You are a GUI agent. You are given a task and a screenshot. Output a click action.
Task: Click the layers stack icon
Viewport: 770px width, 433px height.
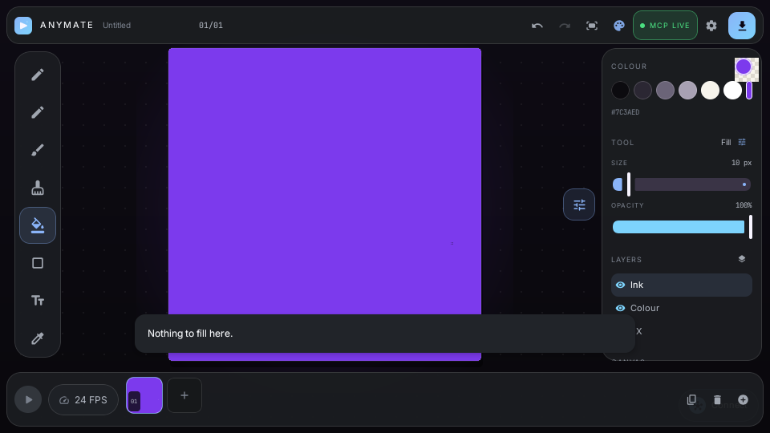pyautogui.click(x=742, y=259)
